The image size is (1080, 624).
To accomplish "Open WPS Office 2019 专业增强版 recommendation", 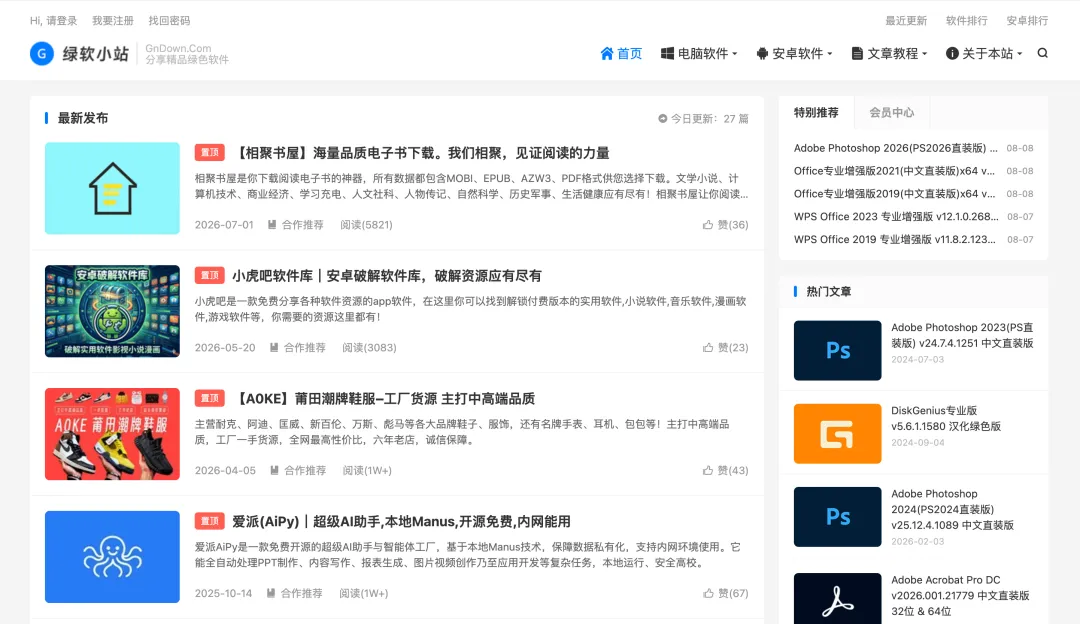I will 895,239.
